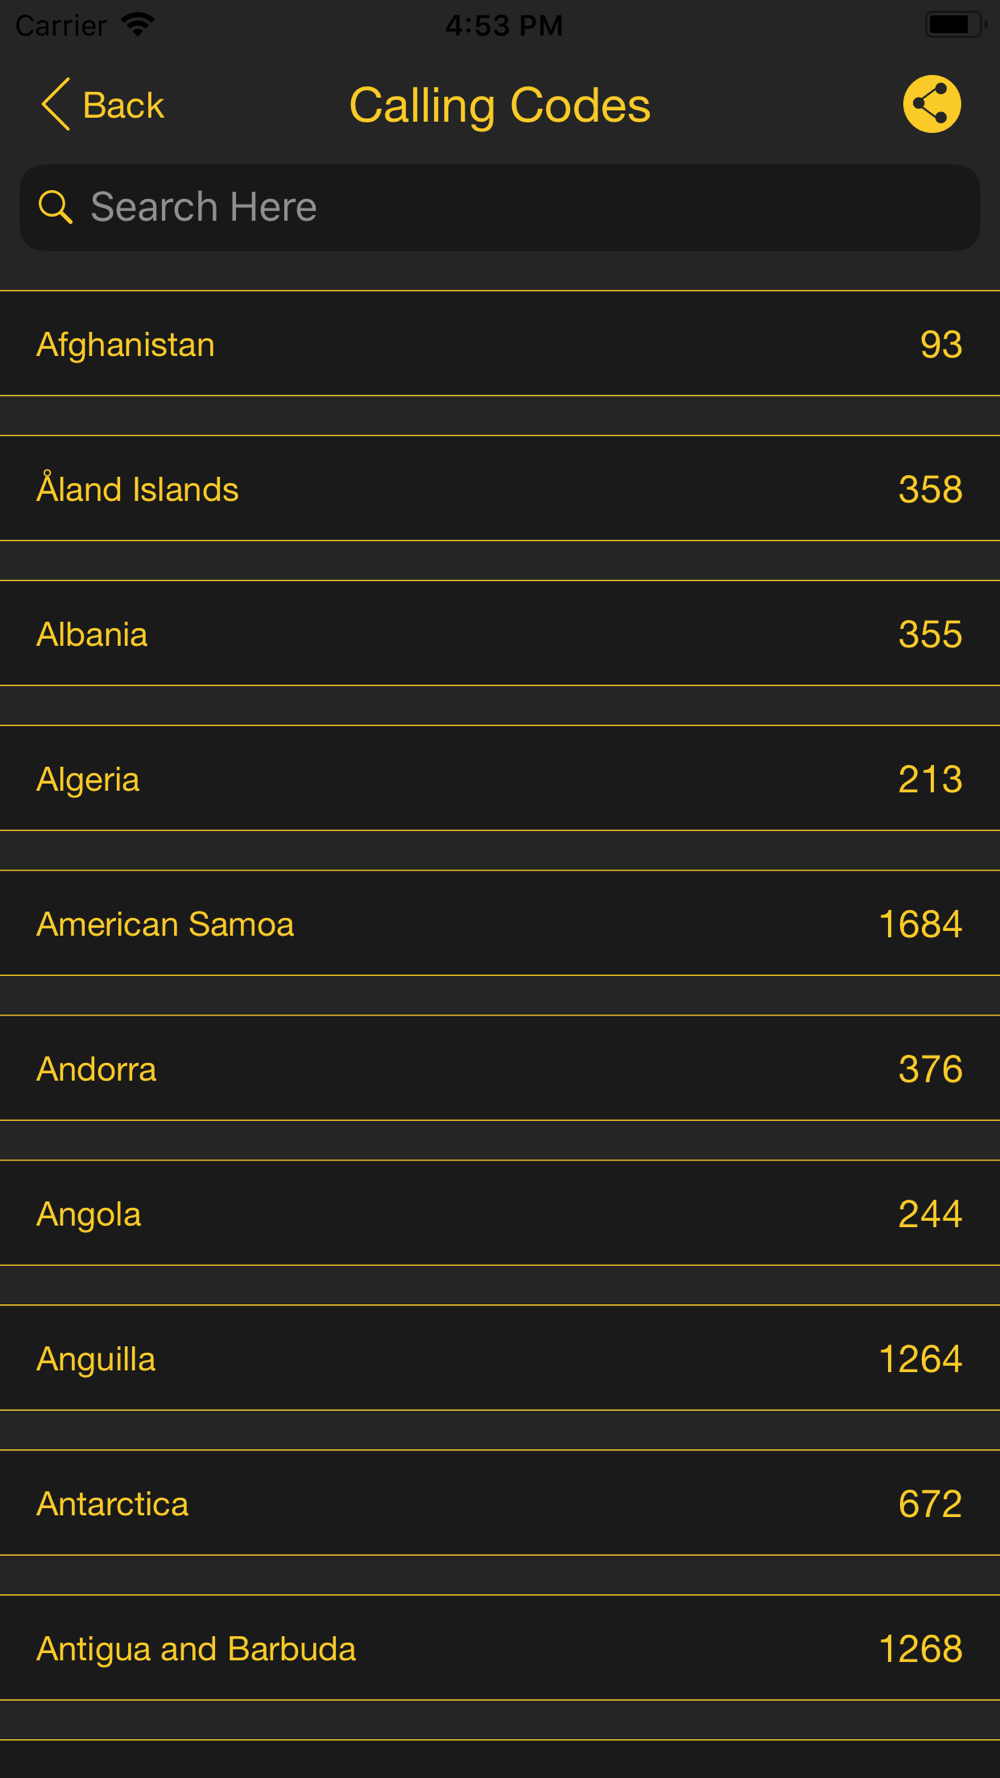The width and height of the screenshot is (1000, 1778).
Task: Choose the Antarctica row
Action: (x=500, y=1504)
